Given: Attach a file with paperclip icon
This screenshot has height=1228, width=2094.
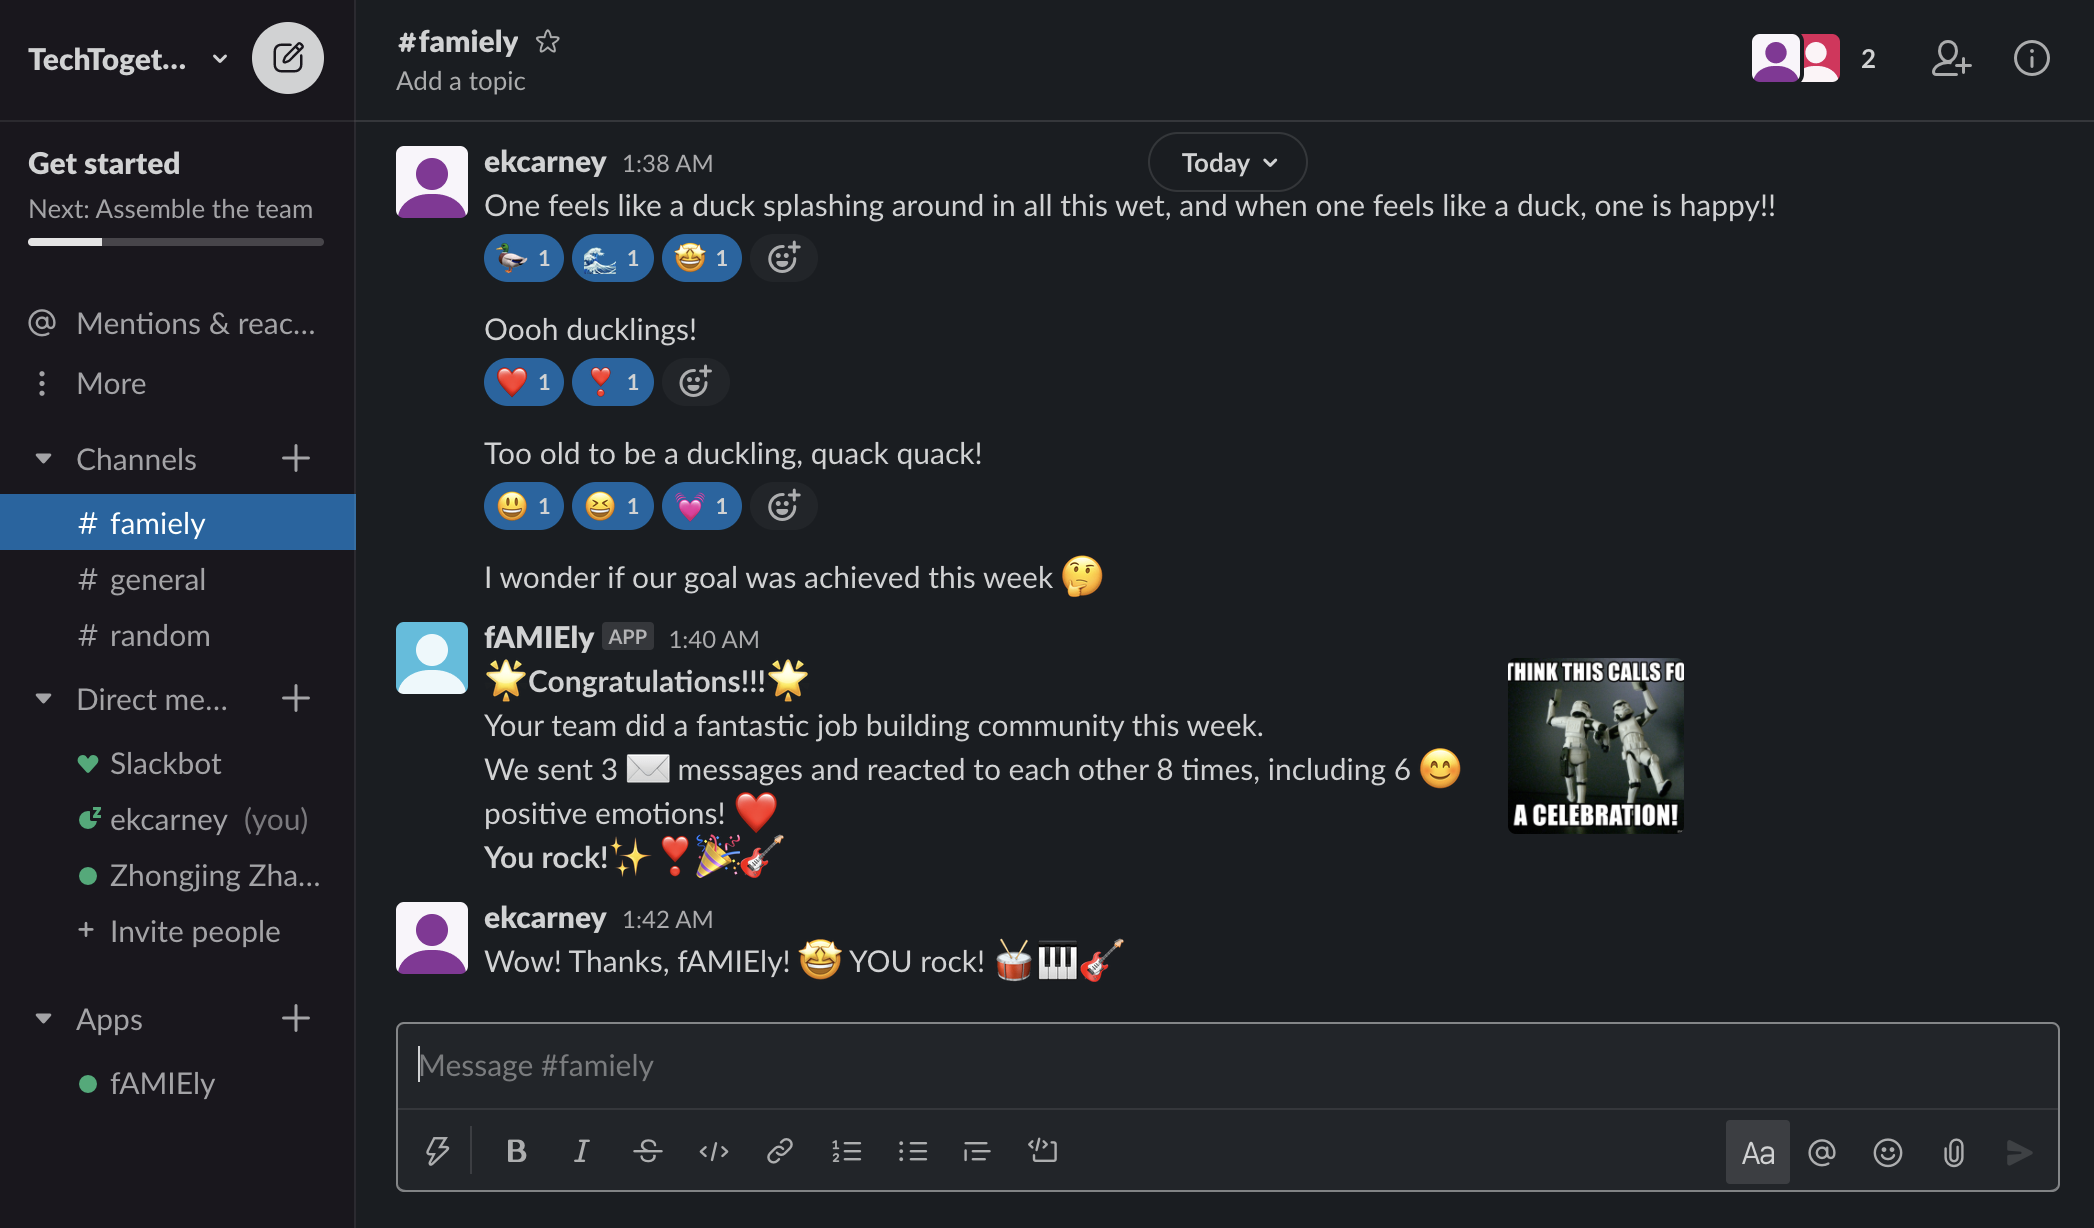Looking at the screenshot, I should [1953, 1153].
